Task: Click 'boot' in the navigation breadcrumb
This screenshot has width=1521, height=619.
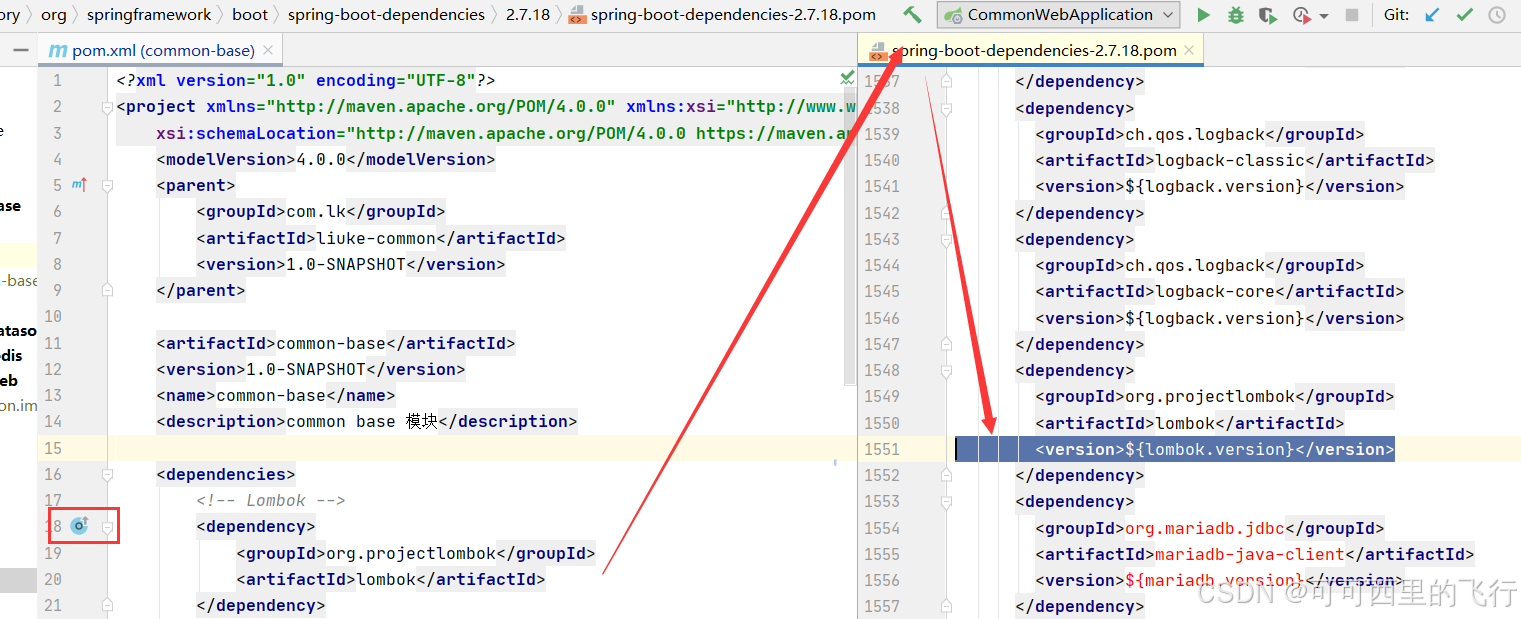Action: pyautogui.click(x=250, y=15)
